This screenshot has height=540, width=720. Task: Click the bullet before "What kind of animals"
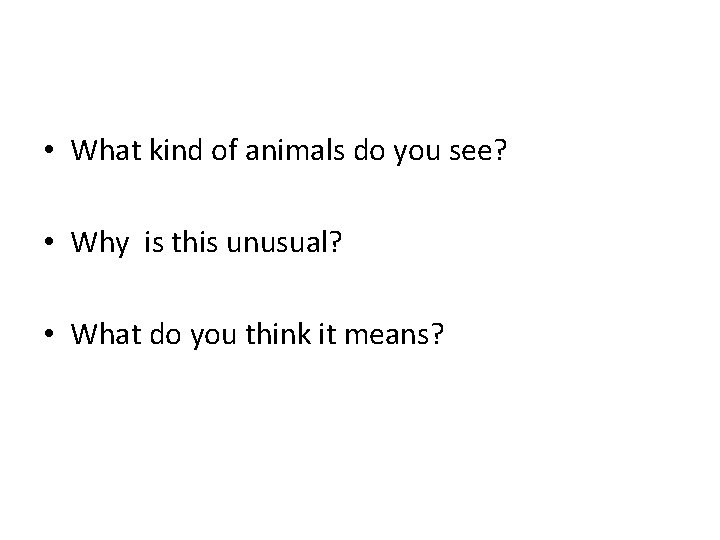(x=48, y=152)
